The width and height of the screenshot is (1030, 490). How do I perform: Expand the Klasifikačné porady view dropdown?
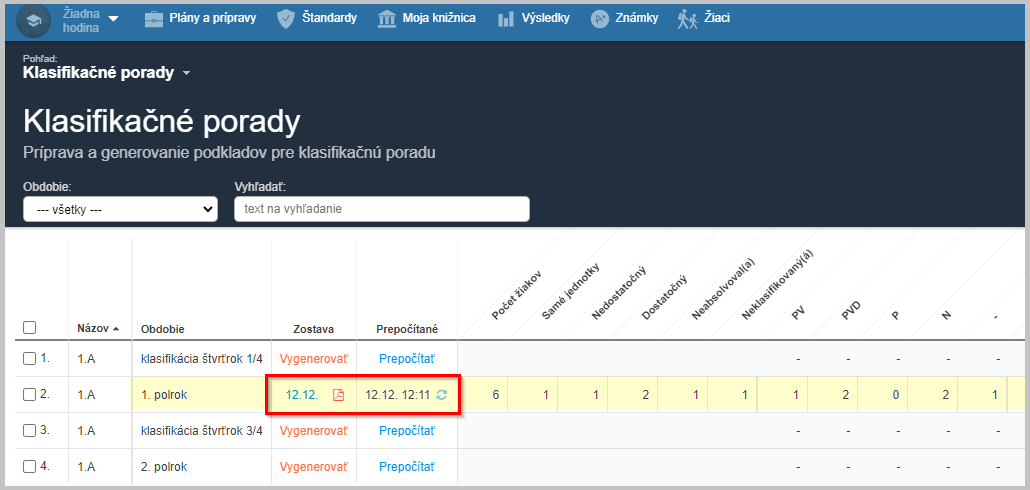click(186, 73)
